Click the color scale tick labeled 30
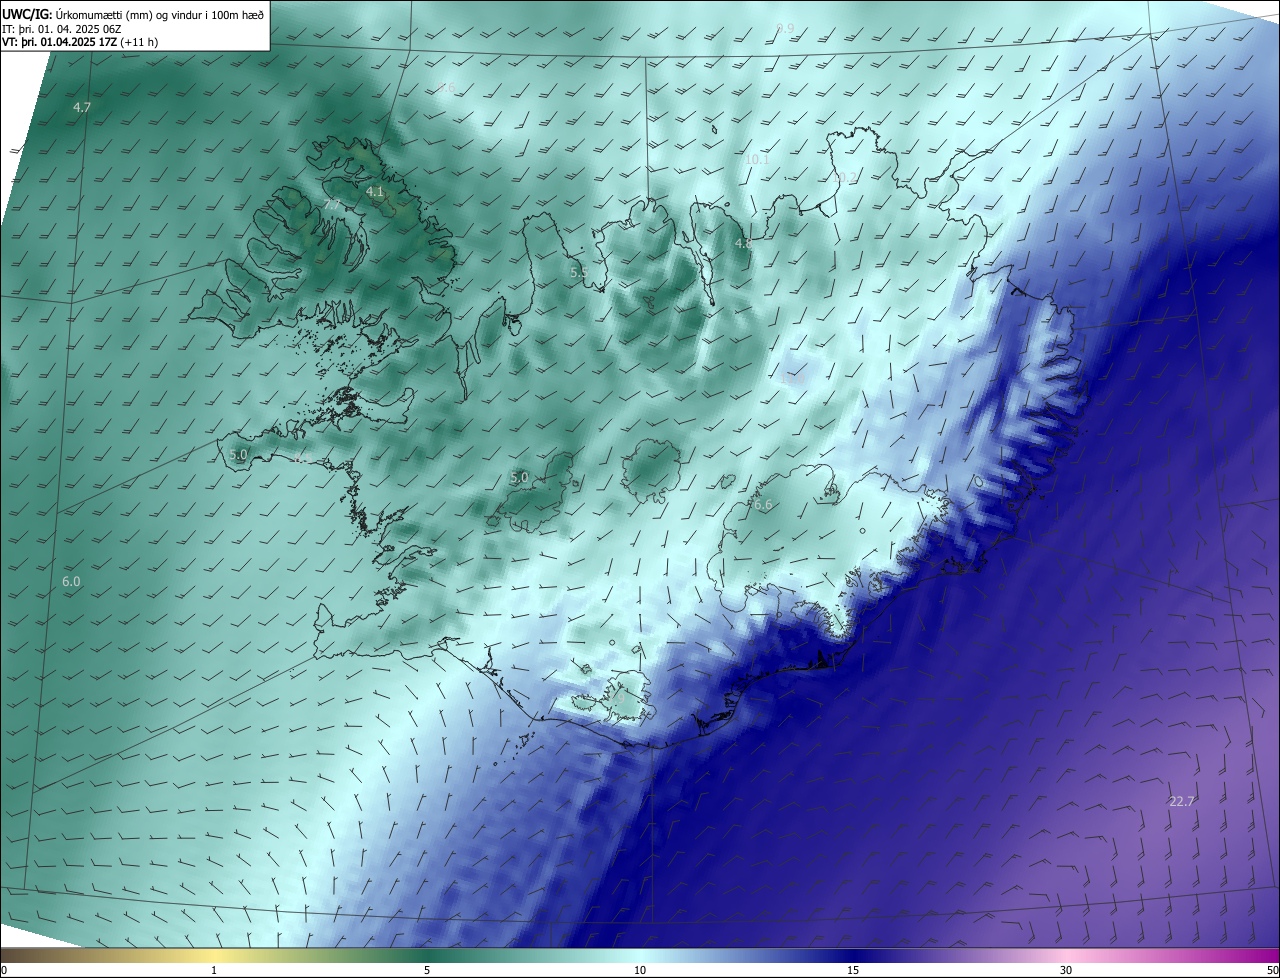The width and height of the screenshot is (1280, 978). coord(1066,970)
